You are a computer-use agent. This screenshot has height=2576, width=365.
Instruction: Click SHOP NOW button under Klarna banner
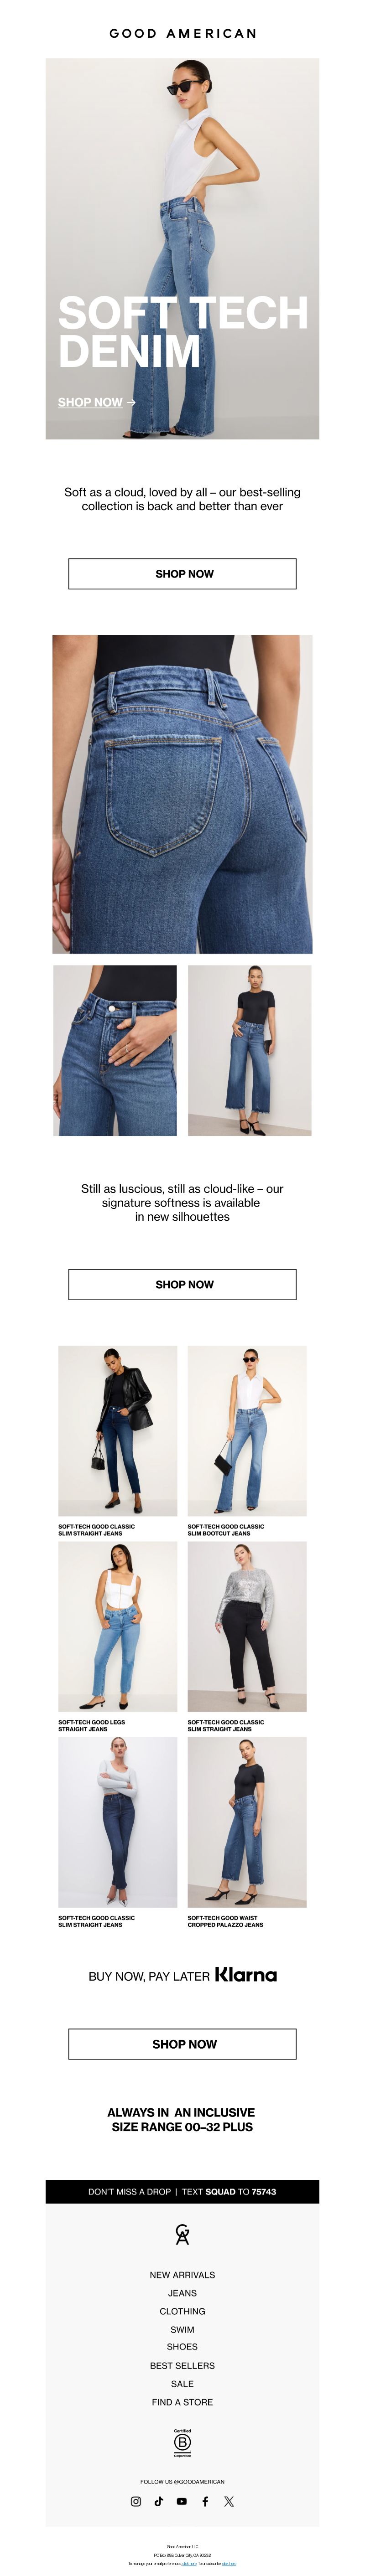[x=182, y=2044]
